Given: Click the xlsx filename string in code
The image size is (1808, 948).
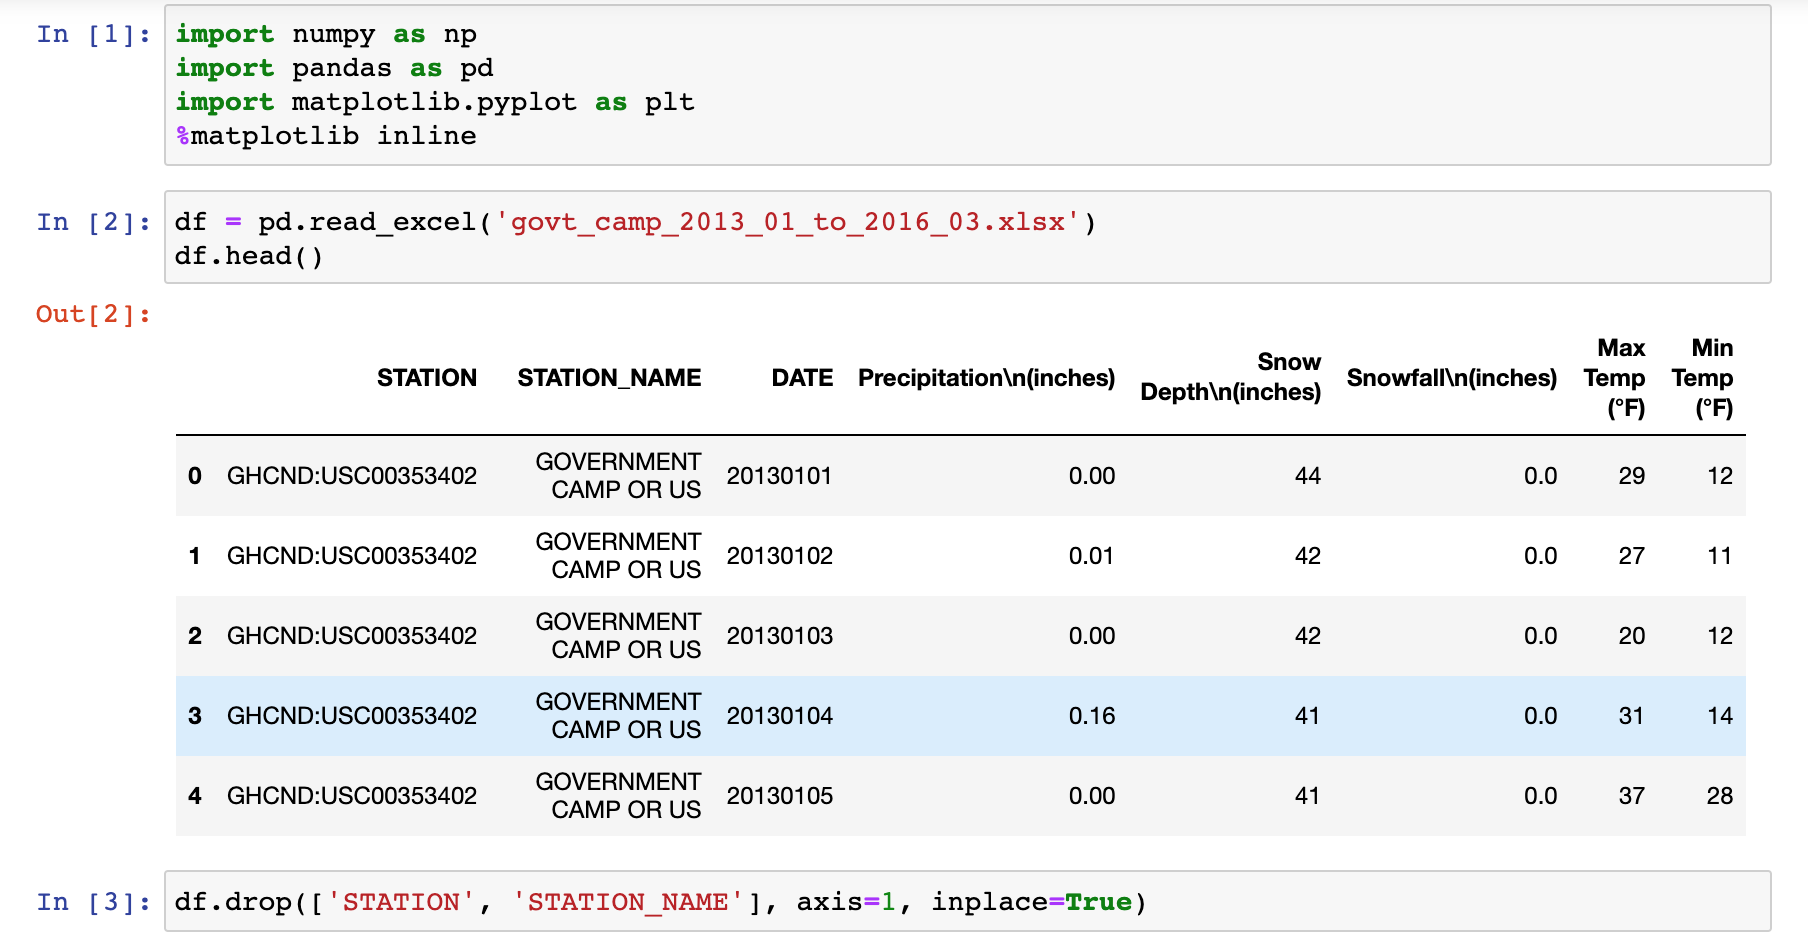Looking at the screenshot, I should (x=788, y=222).
